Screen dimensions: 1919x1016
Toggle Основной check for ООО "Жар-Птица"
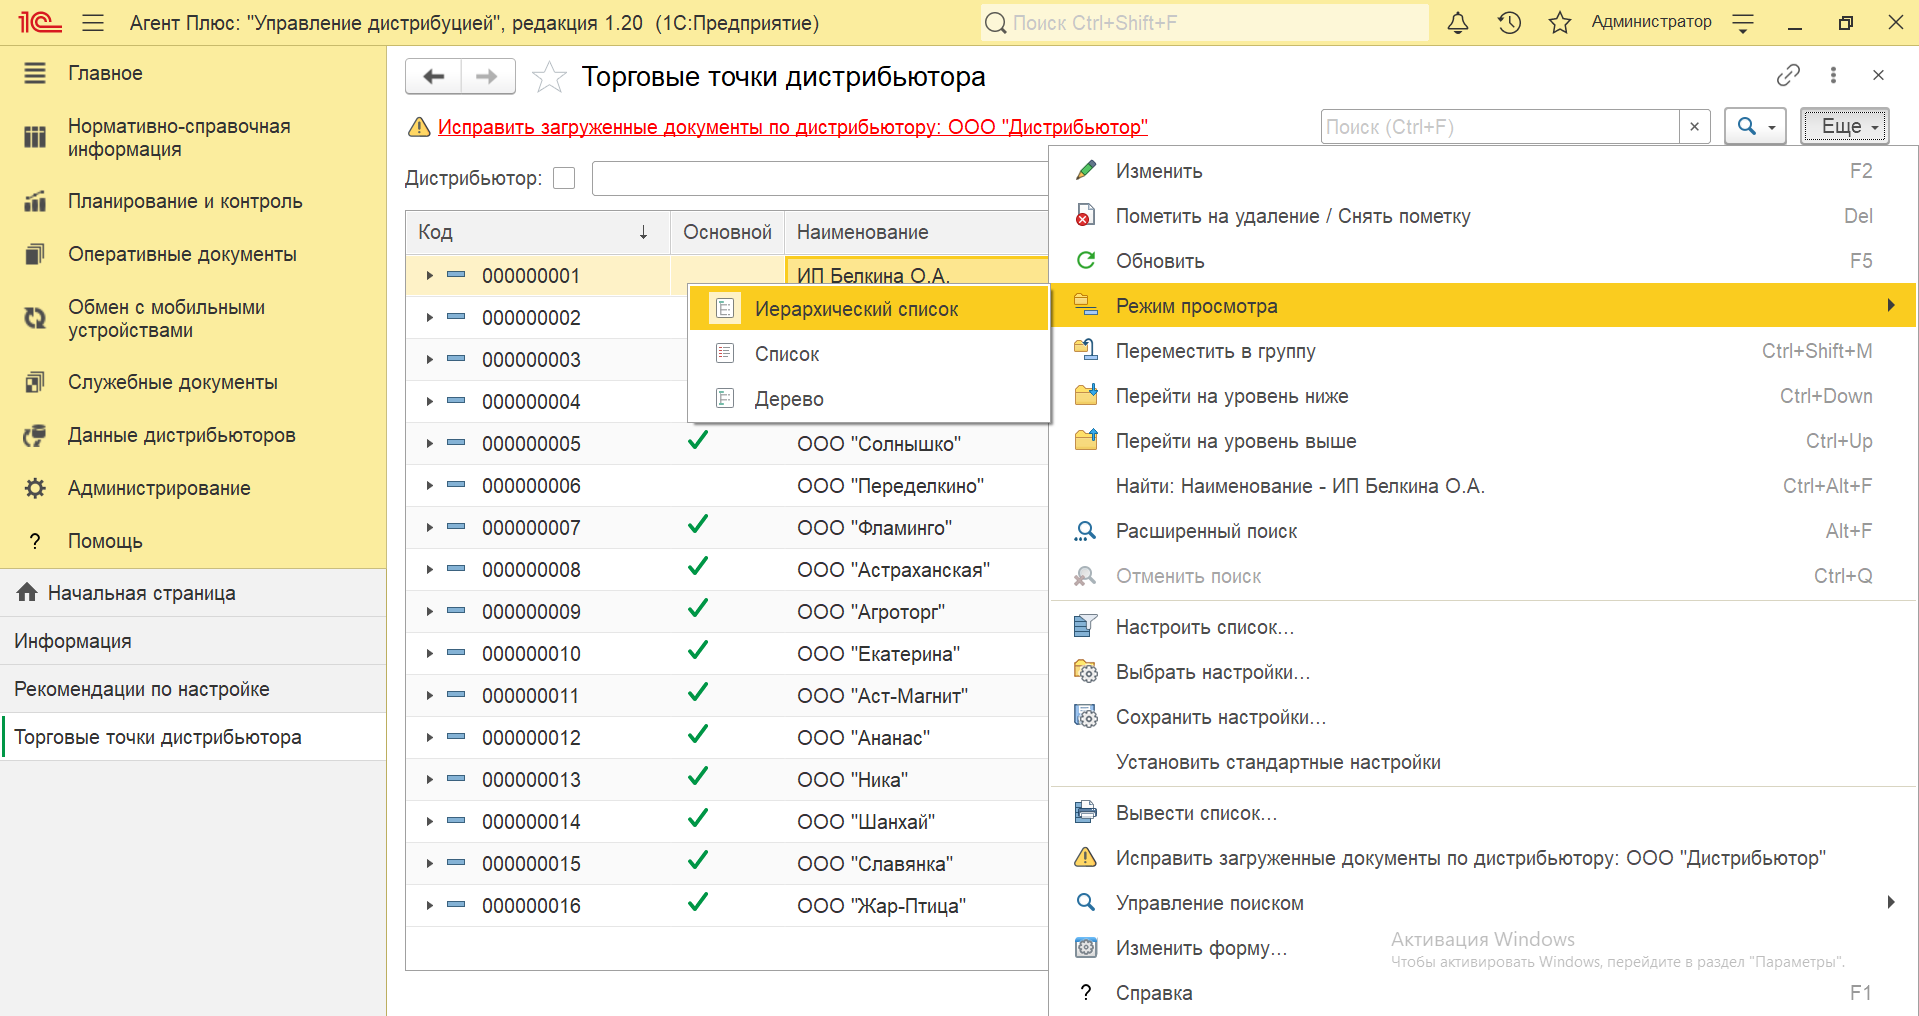(698, 902)
